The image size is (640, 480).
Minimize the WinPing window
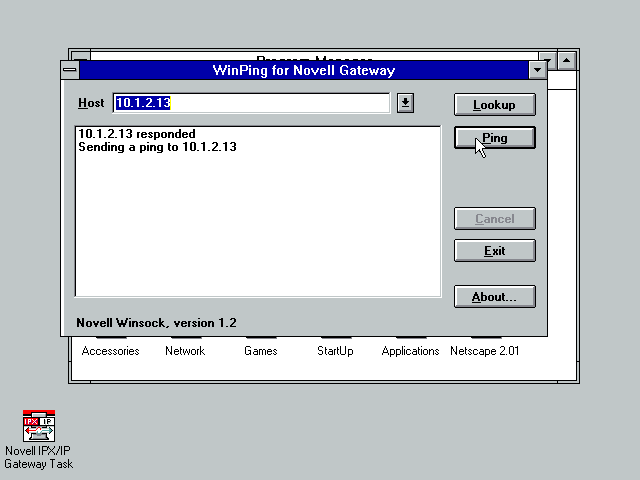(537, 71)
